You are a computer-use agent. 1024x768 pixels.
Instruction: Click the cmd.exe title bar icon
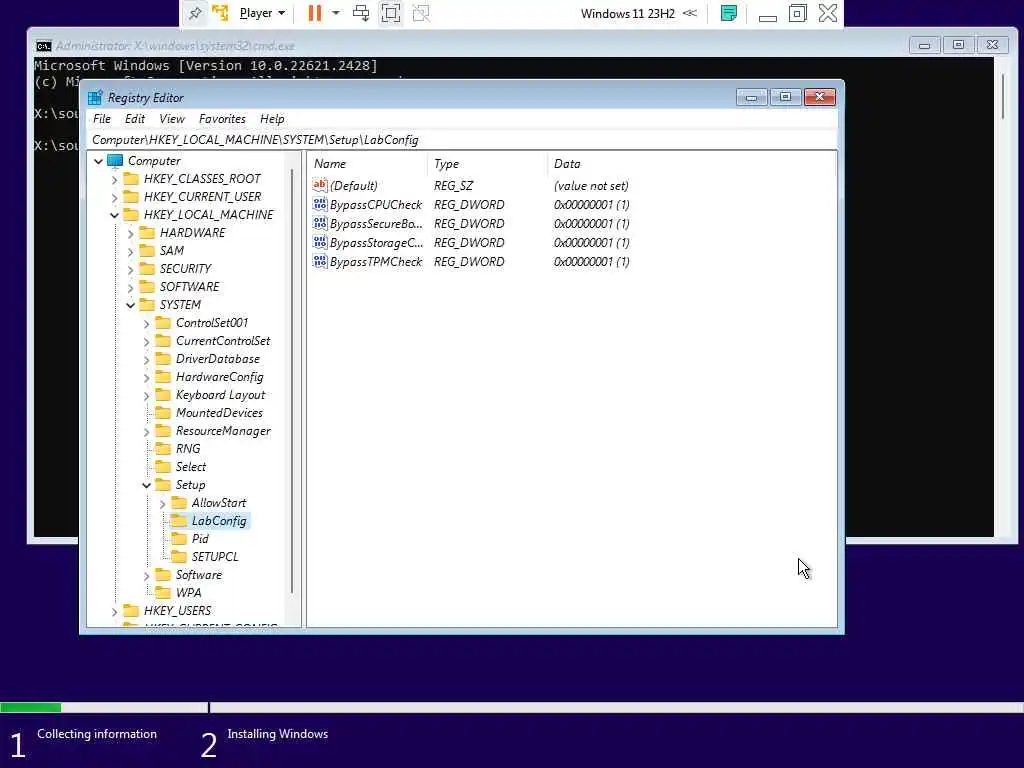tap(43, 46)
